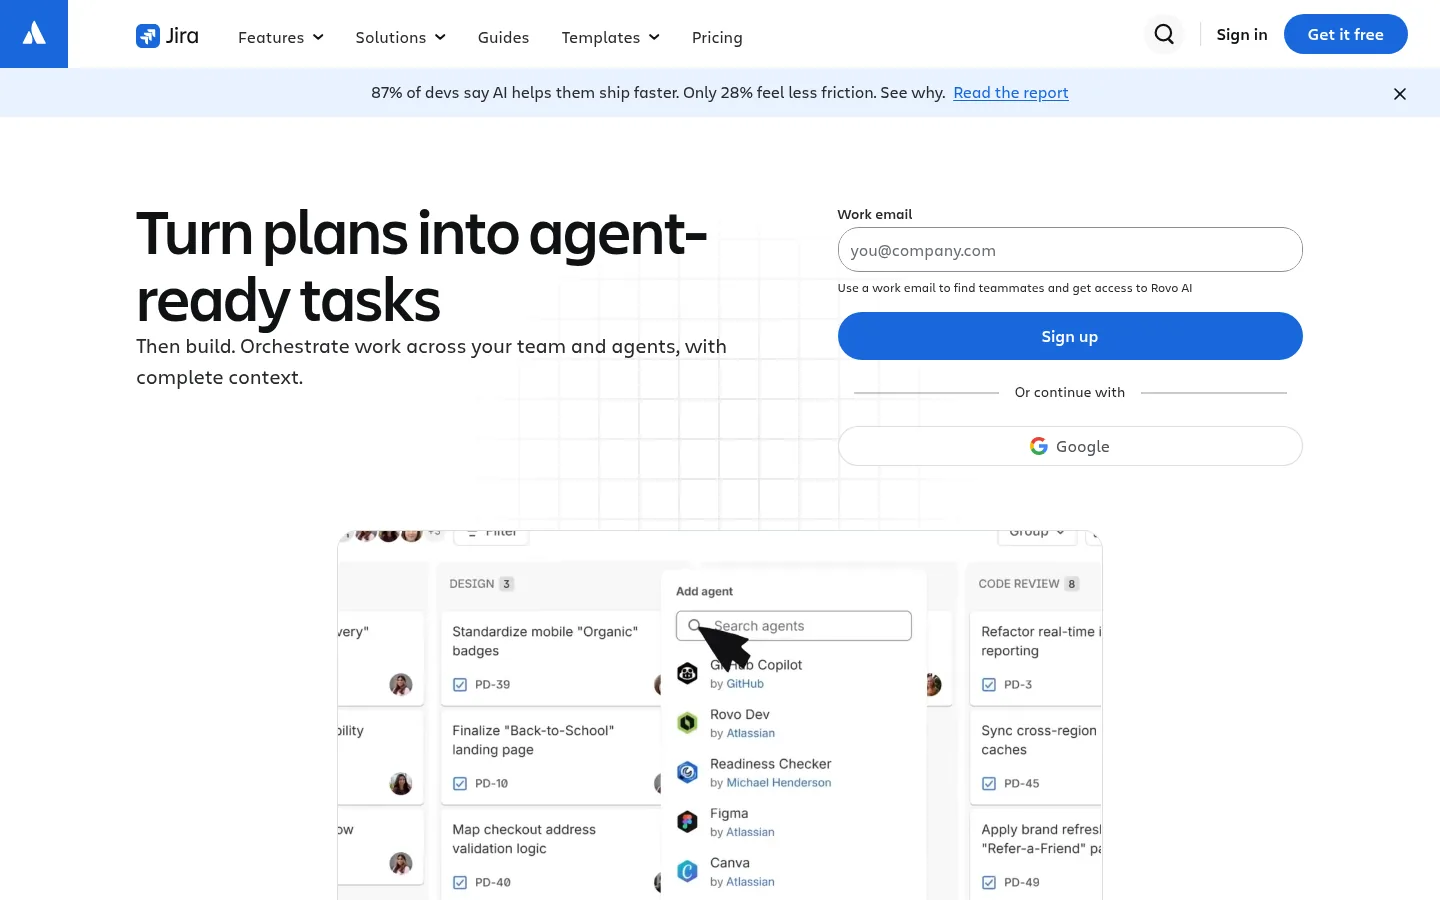Click the Sign in link

1242,34
